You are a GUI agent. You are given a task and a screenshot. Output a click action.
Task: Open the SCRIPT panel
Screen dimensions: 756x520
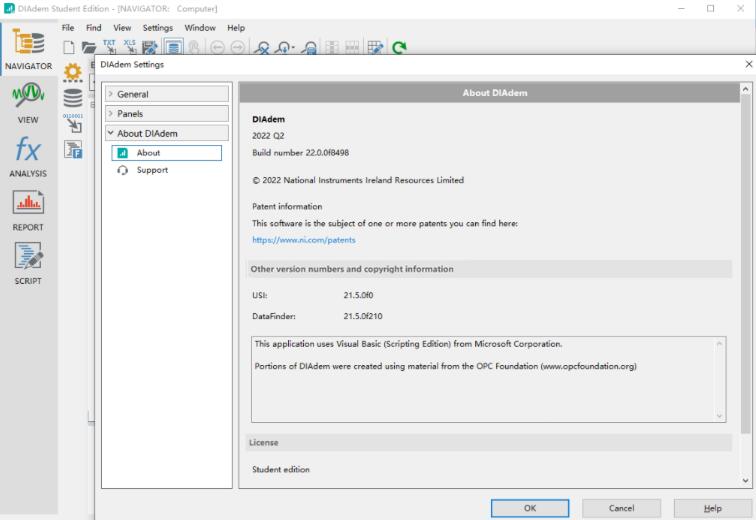click(28, 264)
